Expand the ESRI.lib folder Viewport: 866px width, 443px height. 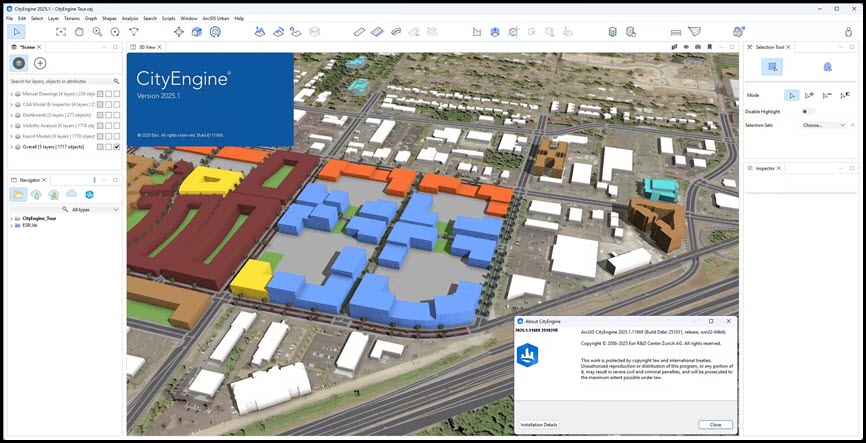[11, 225]
